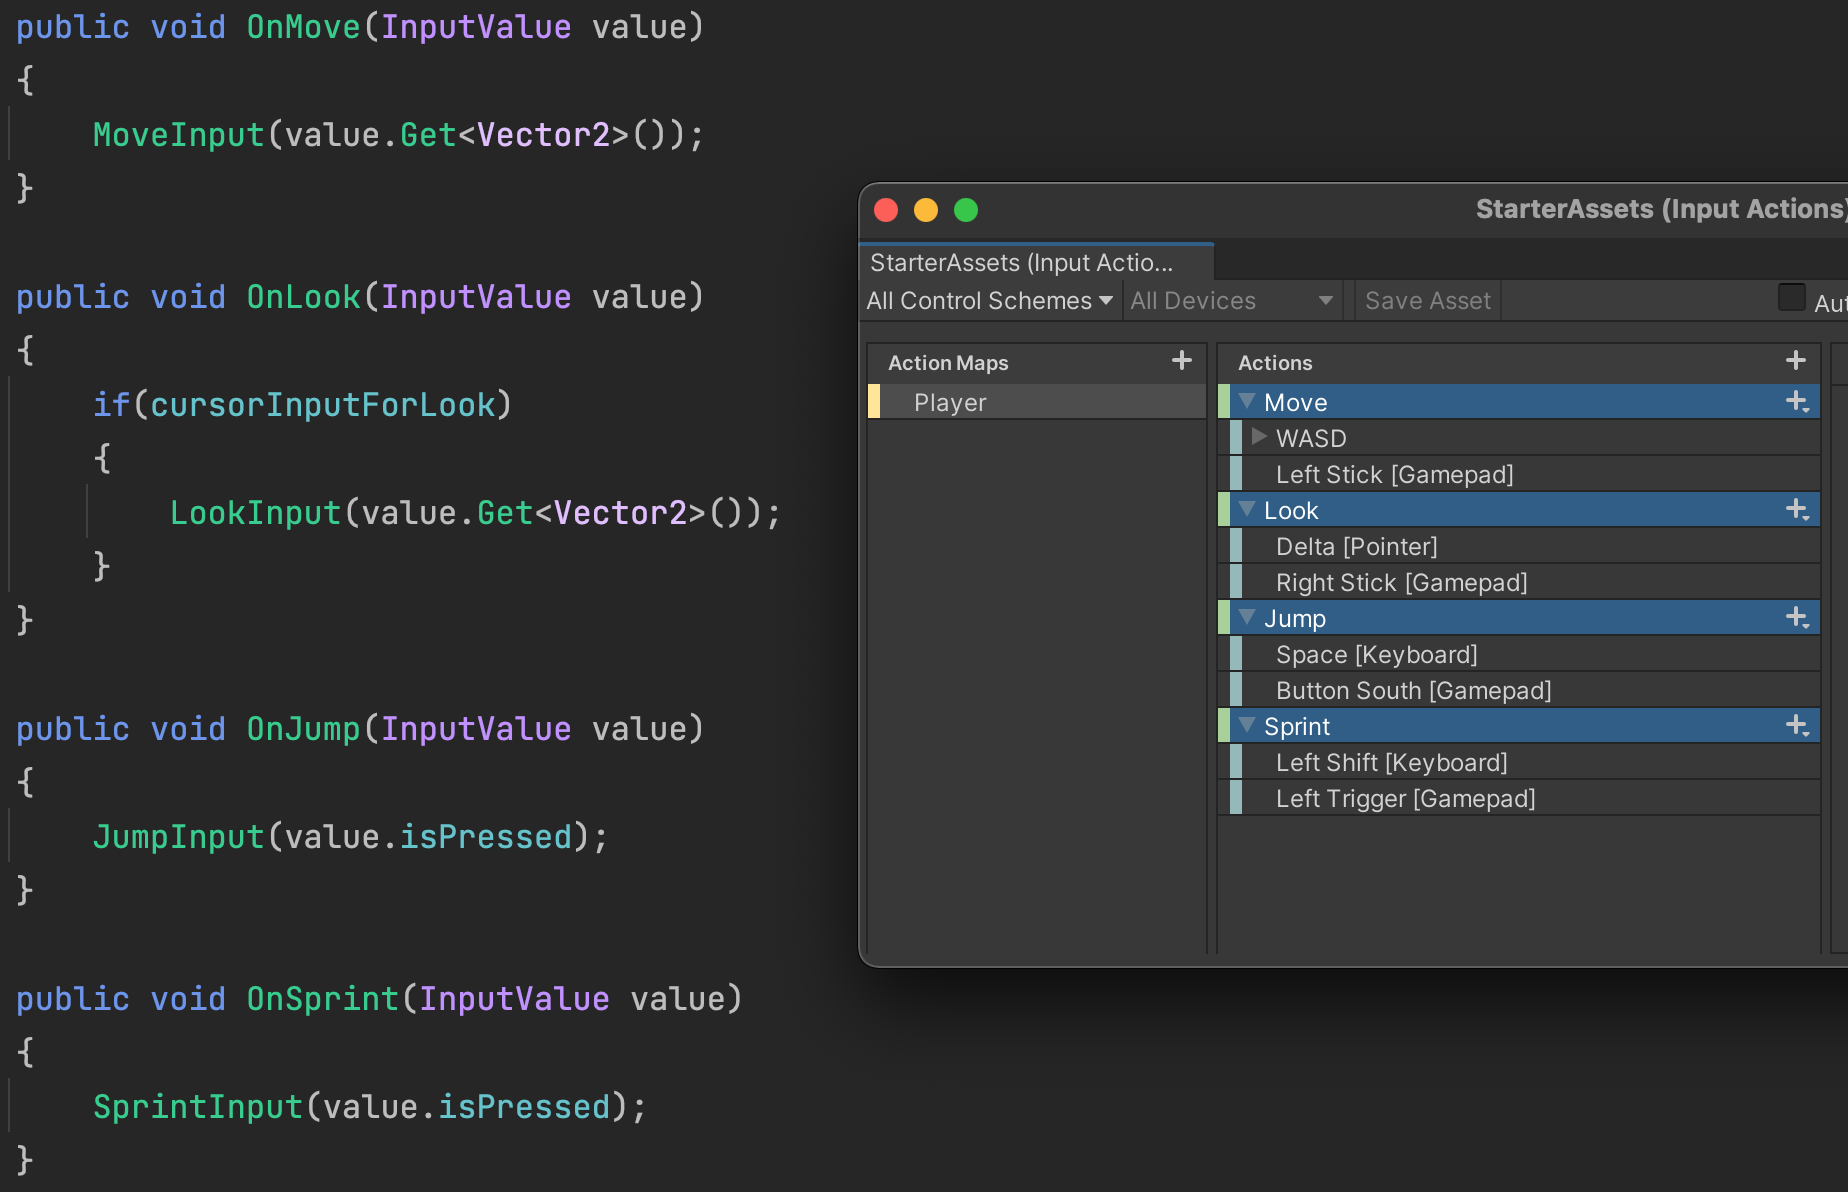Image resolution: width=1848 pixels, height=1192 pixels.
Task: Select the Space [Keyboard] binding
Action: pos(1376,655)
